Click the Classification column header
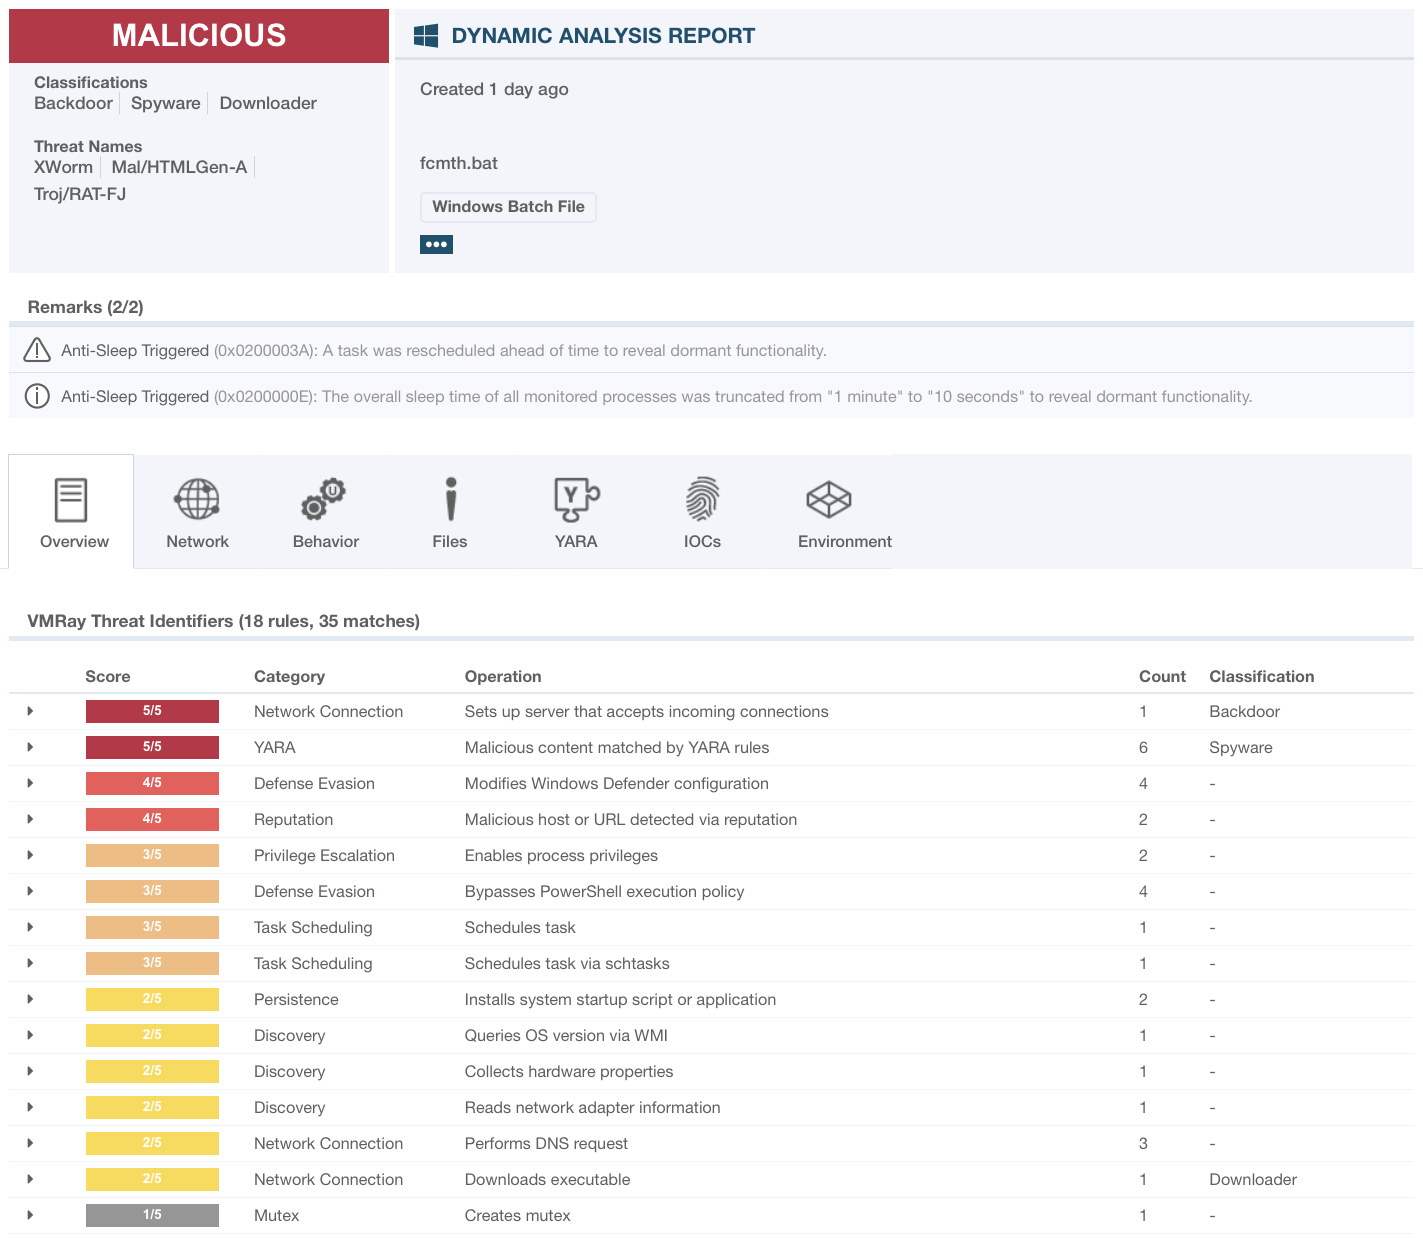Viewport: 1423px width, 1238px height. coord(1262,676)
